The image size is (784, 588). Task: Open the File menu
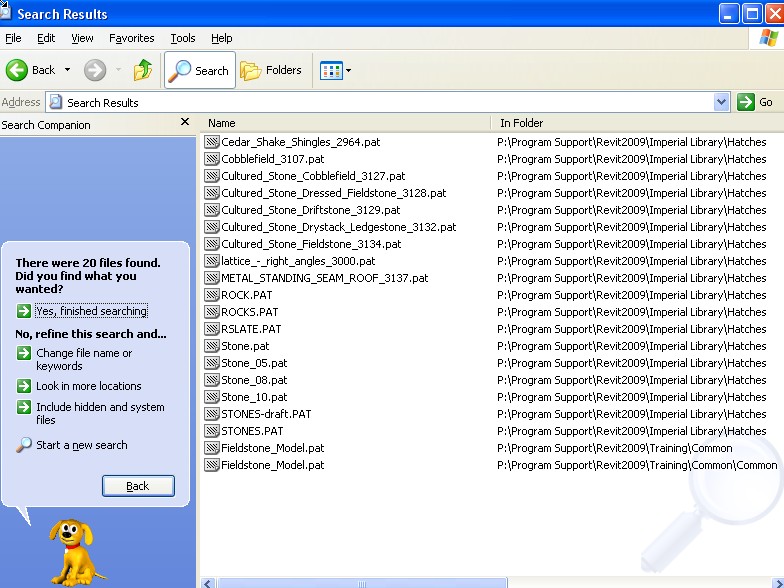(x=13, y=38)
